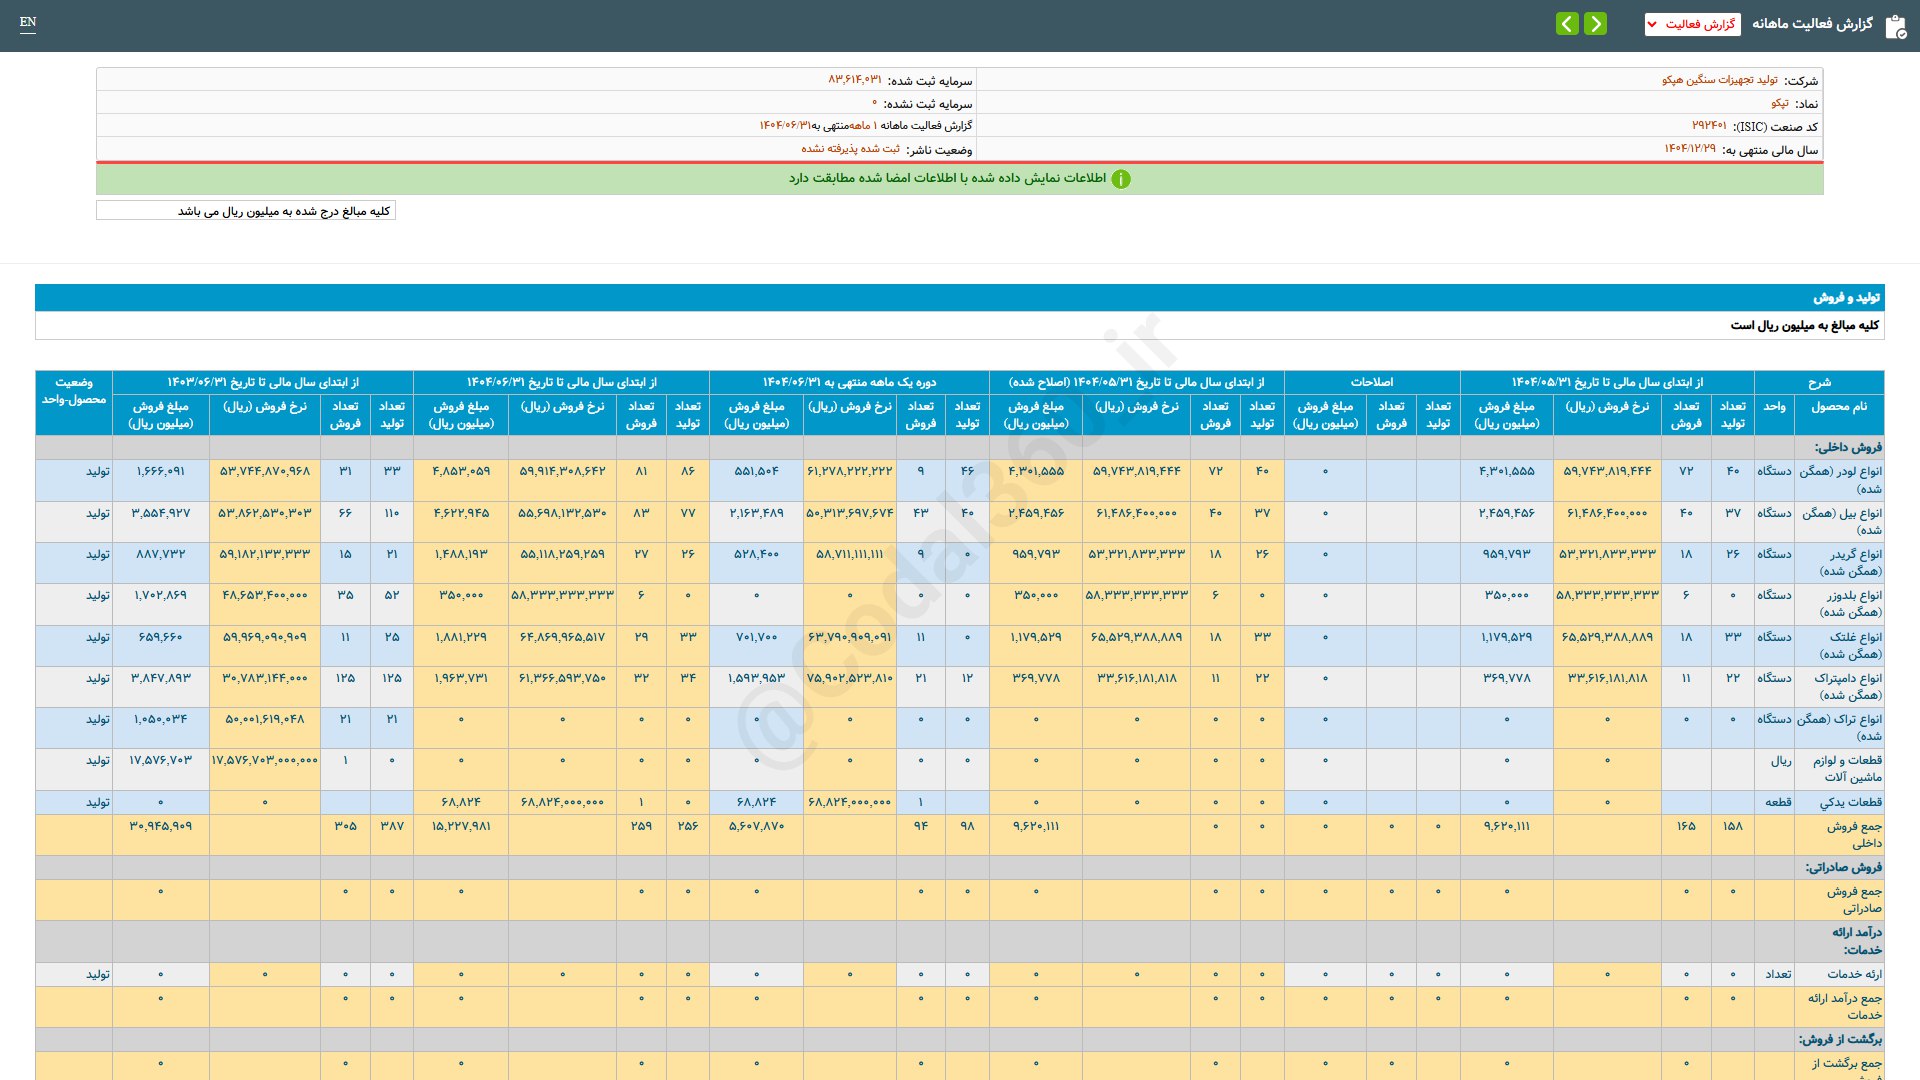Switch language with the EN link
The height and width of the screenshot is (1080, 1920).
[28, 22]
